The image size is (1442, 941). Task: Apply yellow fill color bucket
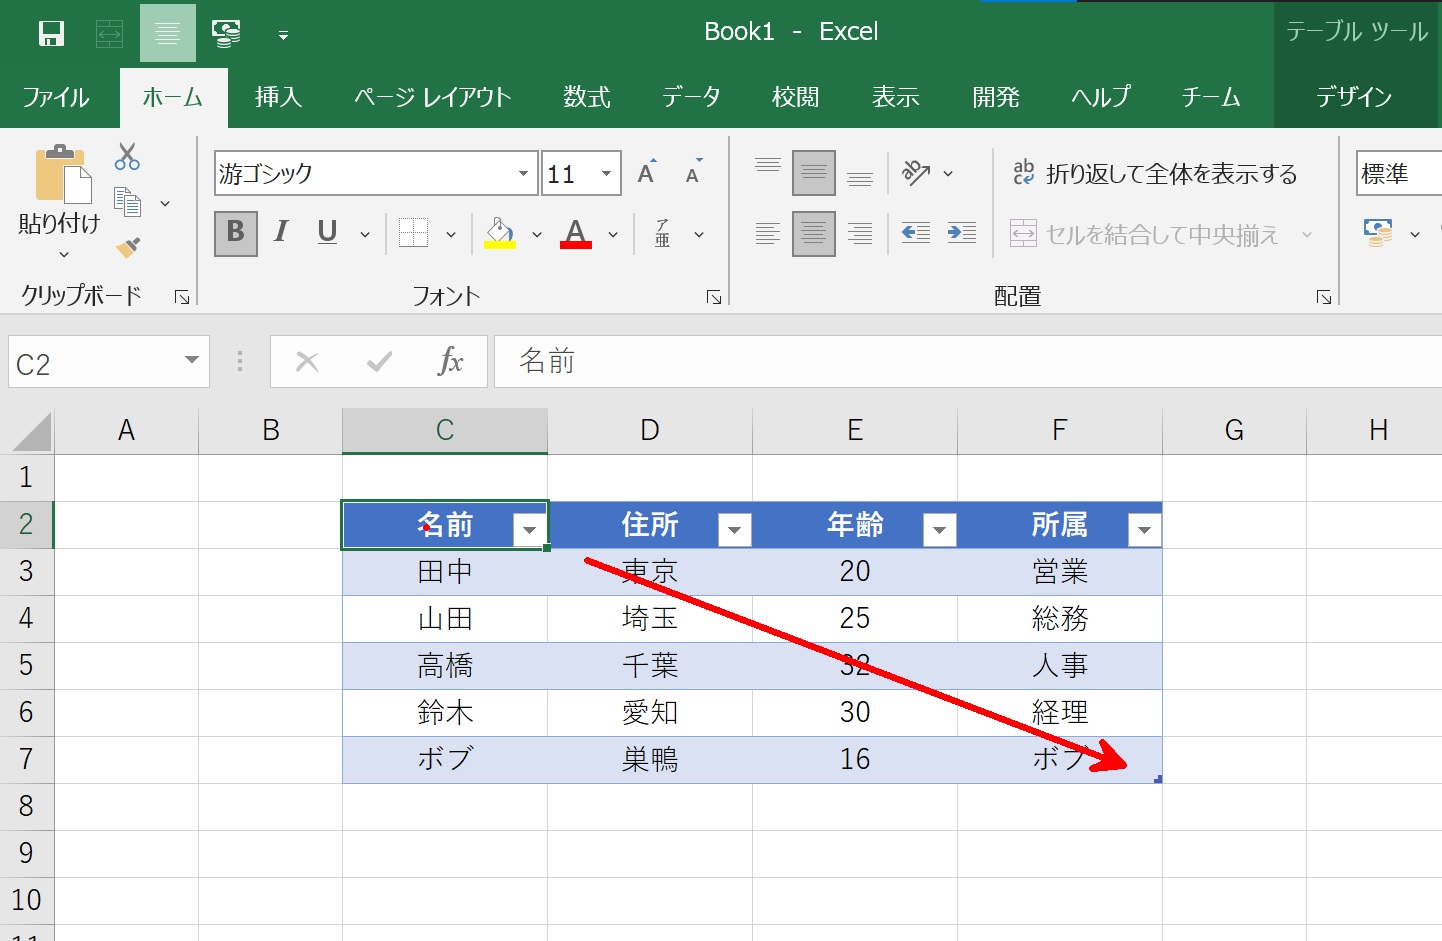(x=500, y=233)
